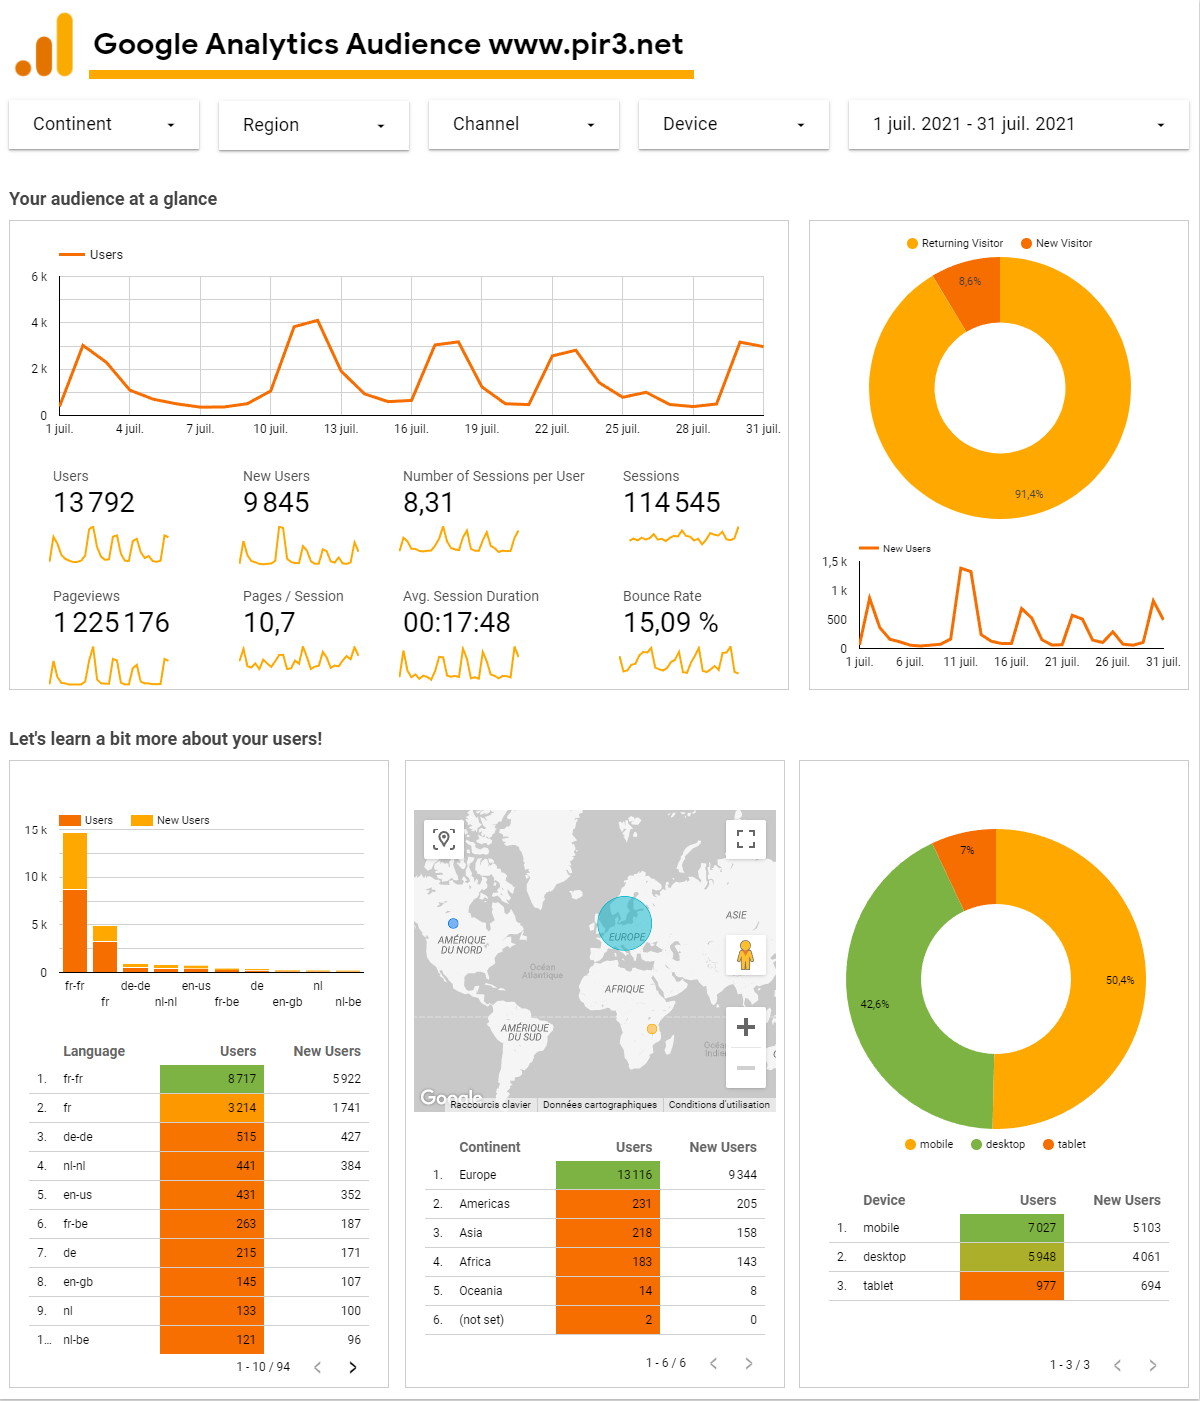Click the Google Analytics logo icon
The width and height of the screenshot is (1200, 1401).
[x=44, y=45]
